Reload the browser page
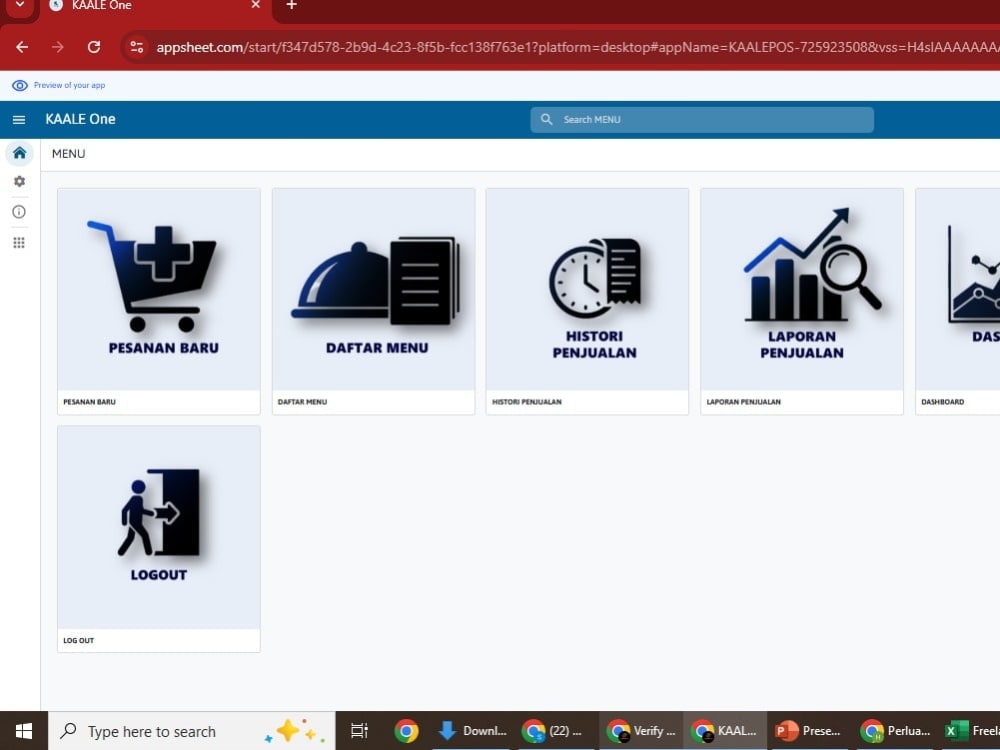Screen dimensions: 1000x750 (94, 47)
